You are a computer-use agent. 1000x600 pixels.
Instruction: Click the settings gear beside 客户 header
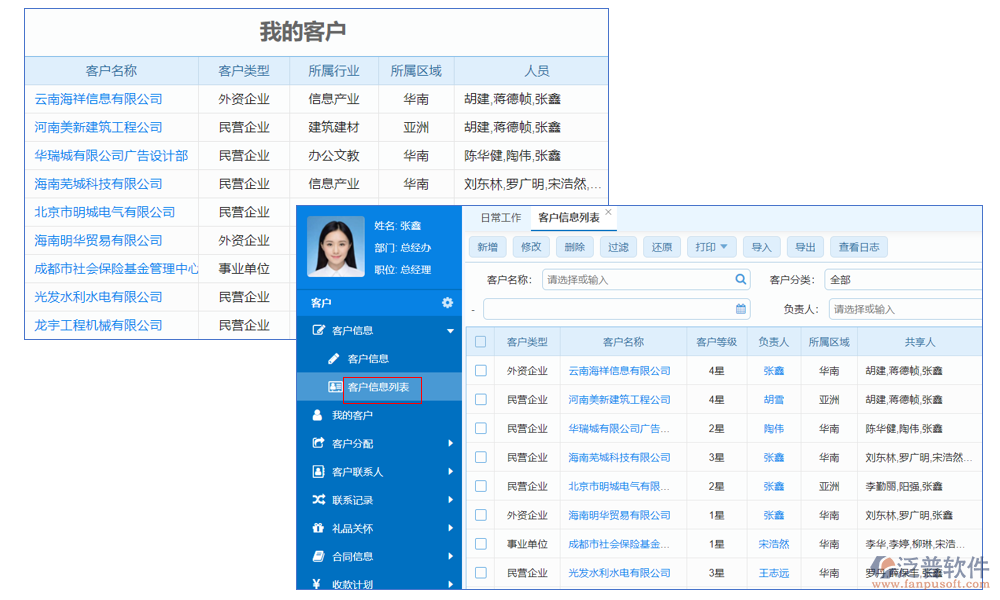[447, 302]
